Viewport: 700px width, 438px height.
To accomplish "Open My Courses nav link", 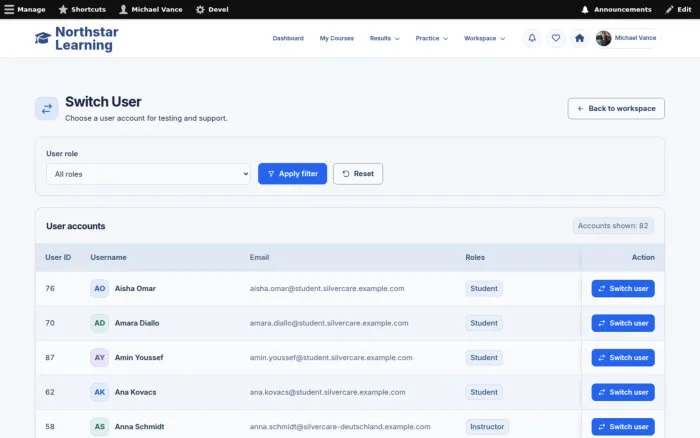I will [337, 38].
